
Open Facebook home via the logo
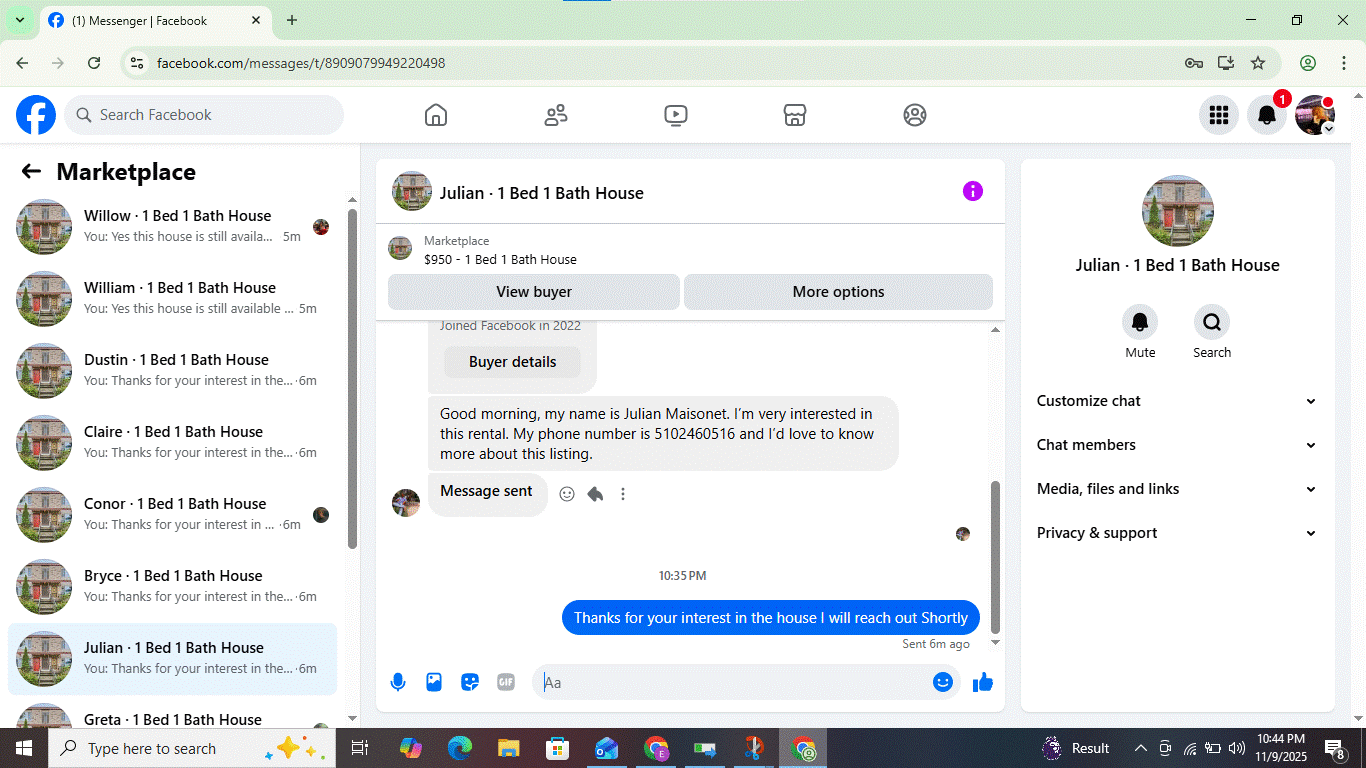click(x=36, y=115)
